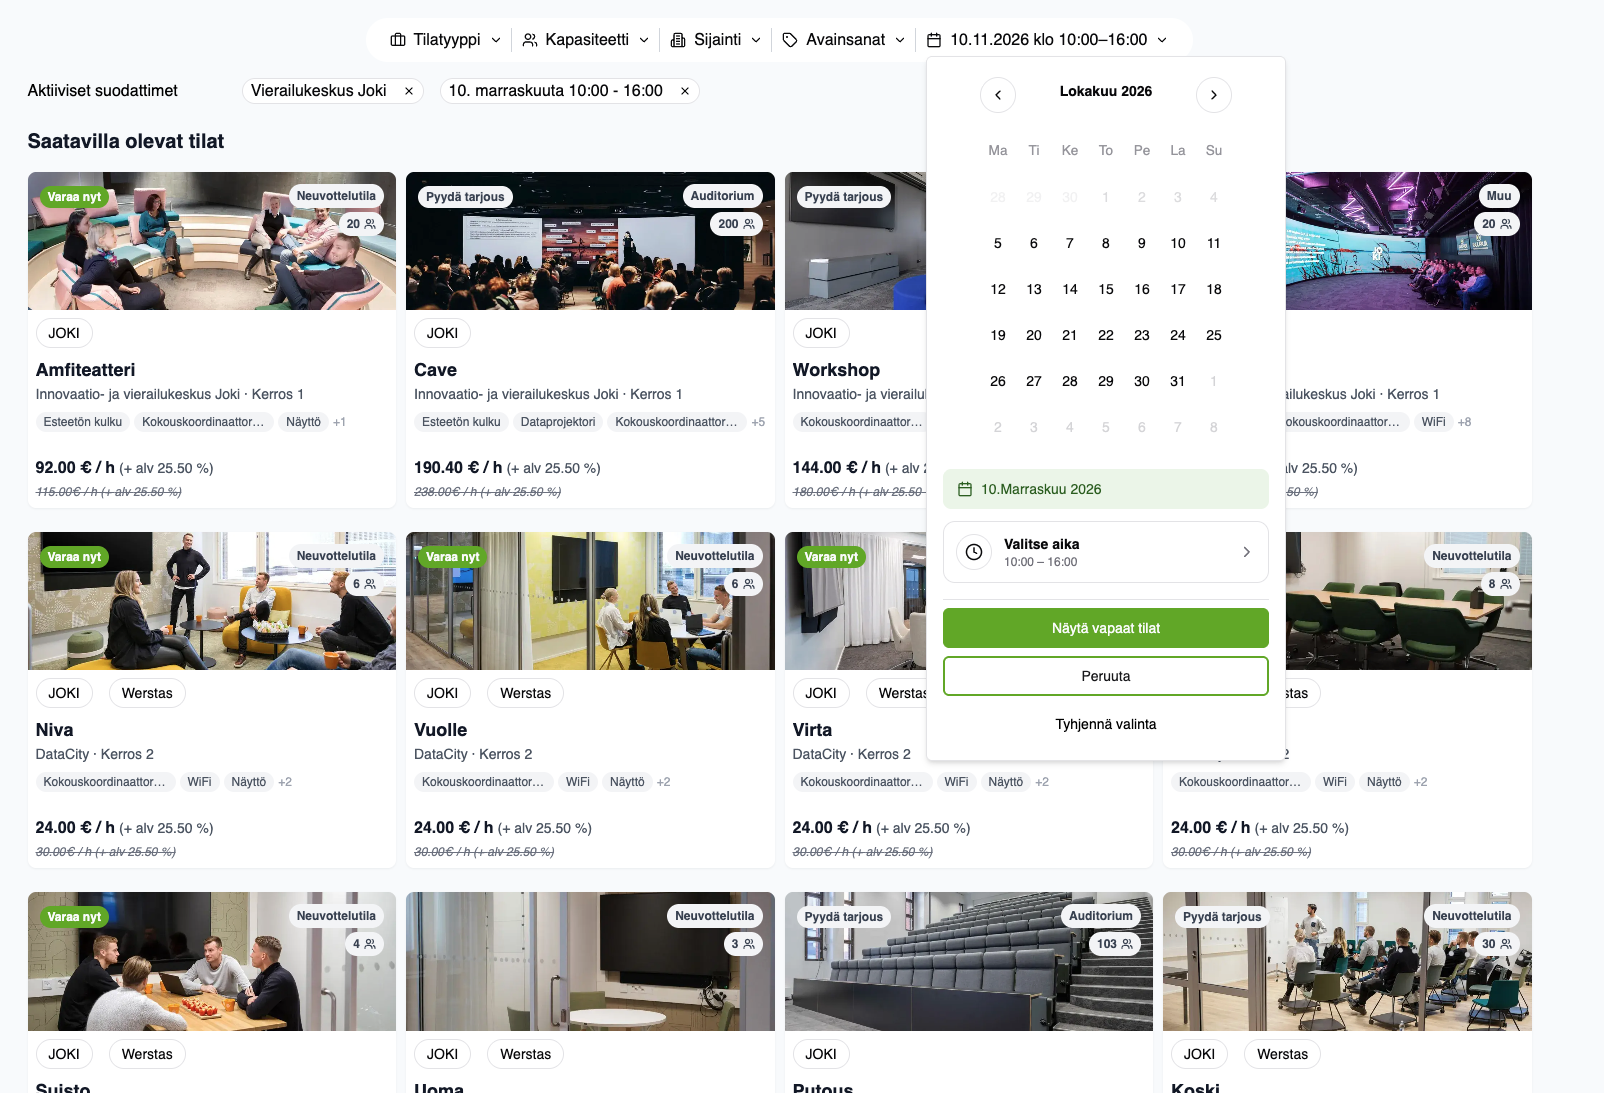The height and width of the screenshot is (1093, 1604).
Task: Open the Tilatyyppi filter dropdown
Action: coord(445,40)
